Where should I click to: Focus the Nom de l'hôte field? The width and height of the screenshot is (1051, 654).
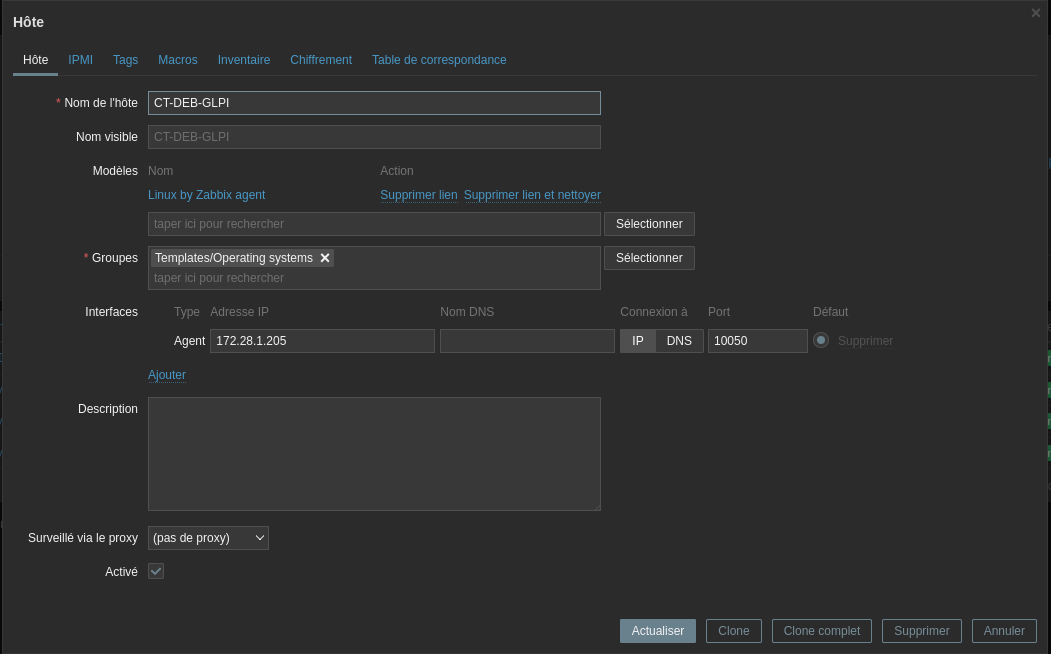click(x=374, y=103)
